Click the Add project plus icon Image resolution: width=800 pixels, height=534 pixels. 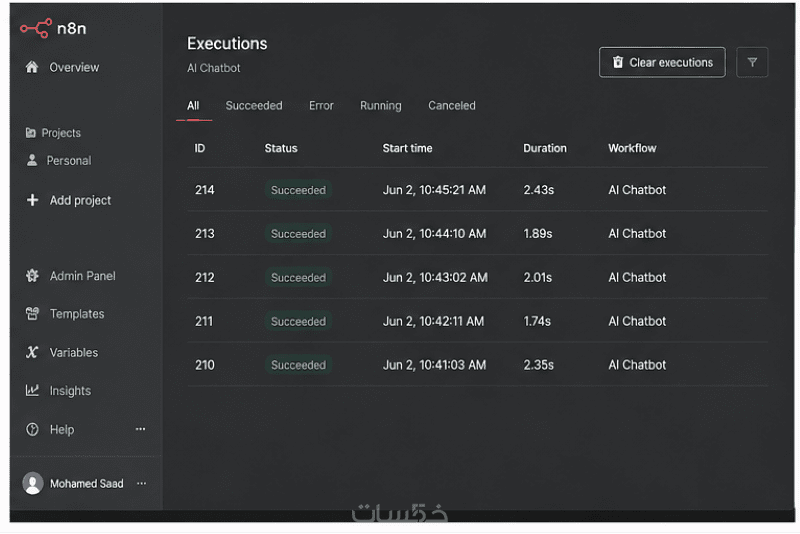coord(32,200)
